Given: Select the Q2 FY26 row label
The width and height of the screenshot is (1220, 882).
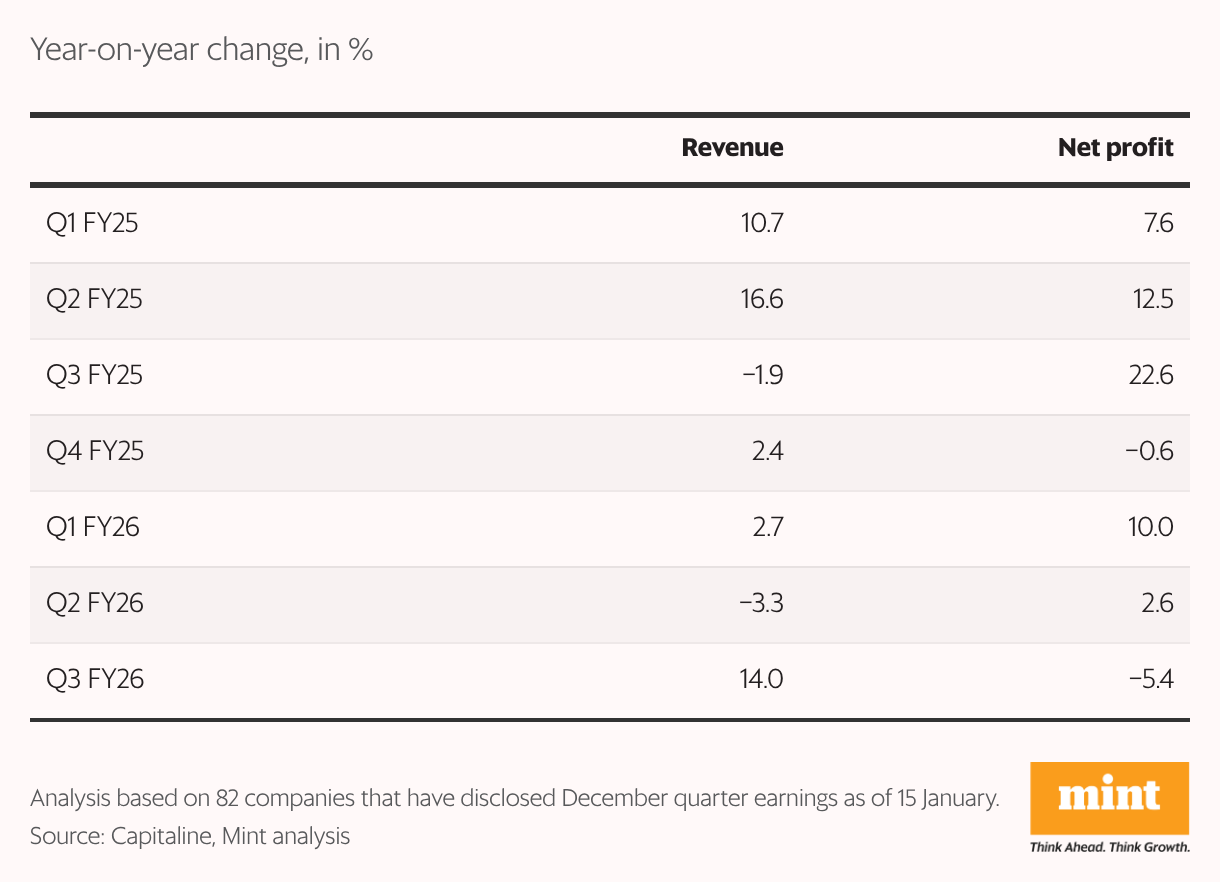Looking at the screenshot, I should (95, 603).
